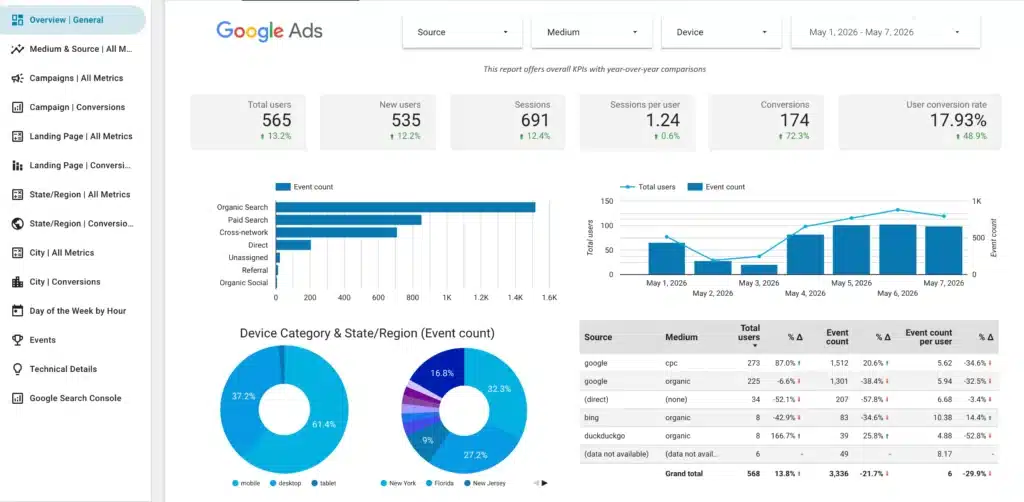Image resolution: width=1024 pixels, height=502 pixels.
Task: Click the 61.4% mobile pie slice
Action: (x=323, y=424)
